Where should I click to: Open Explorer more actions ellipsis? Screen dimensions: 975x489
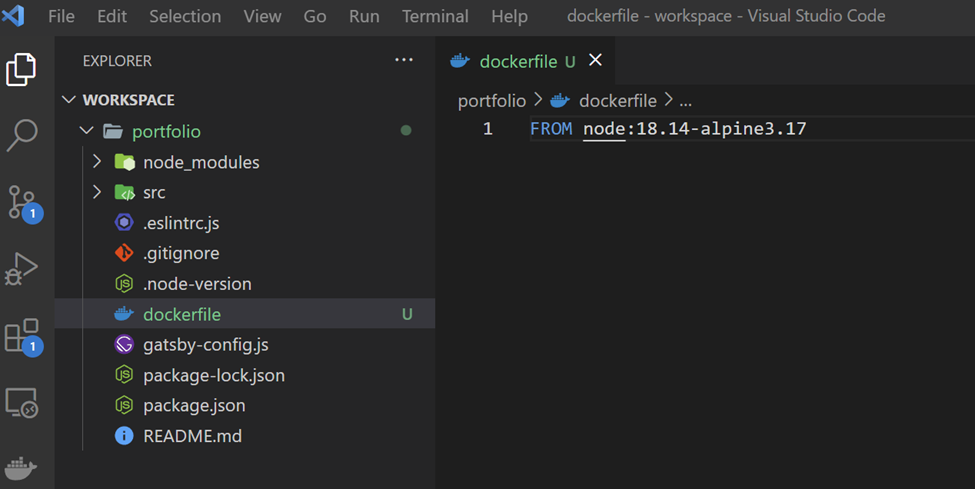coord(404,60)
